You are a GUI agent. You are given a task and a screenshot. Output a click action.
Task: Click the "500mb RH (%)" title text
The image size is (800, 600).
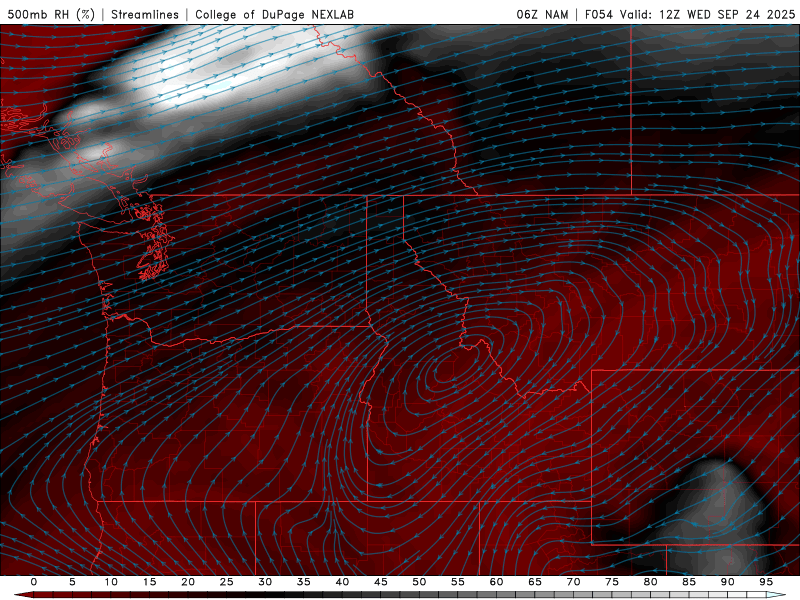pyautogui.click(x=51, y=14)
